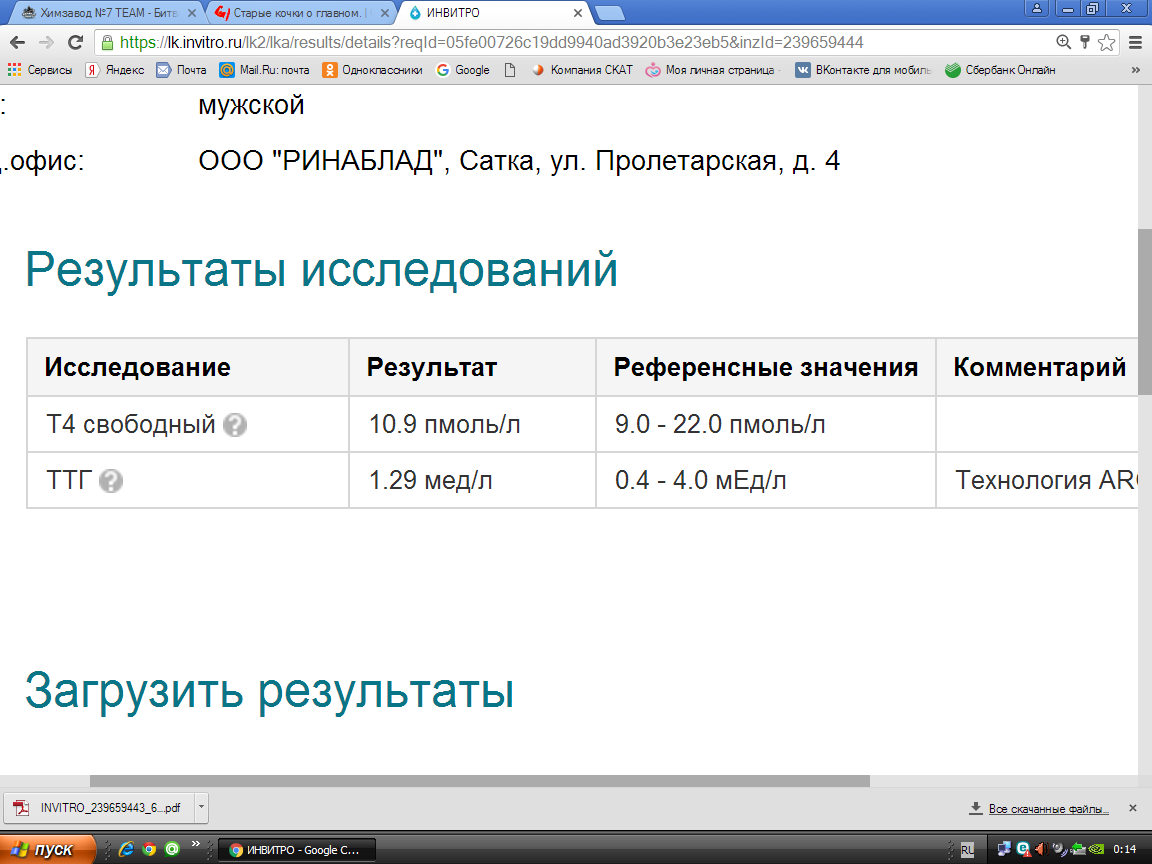
Task: Open the Одноклассники bookmark
Action: (x=372, y=70)
